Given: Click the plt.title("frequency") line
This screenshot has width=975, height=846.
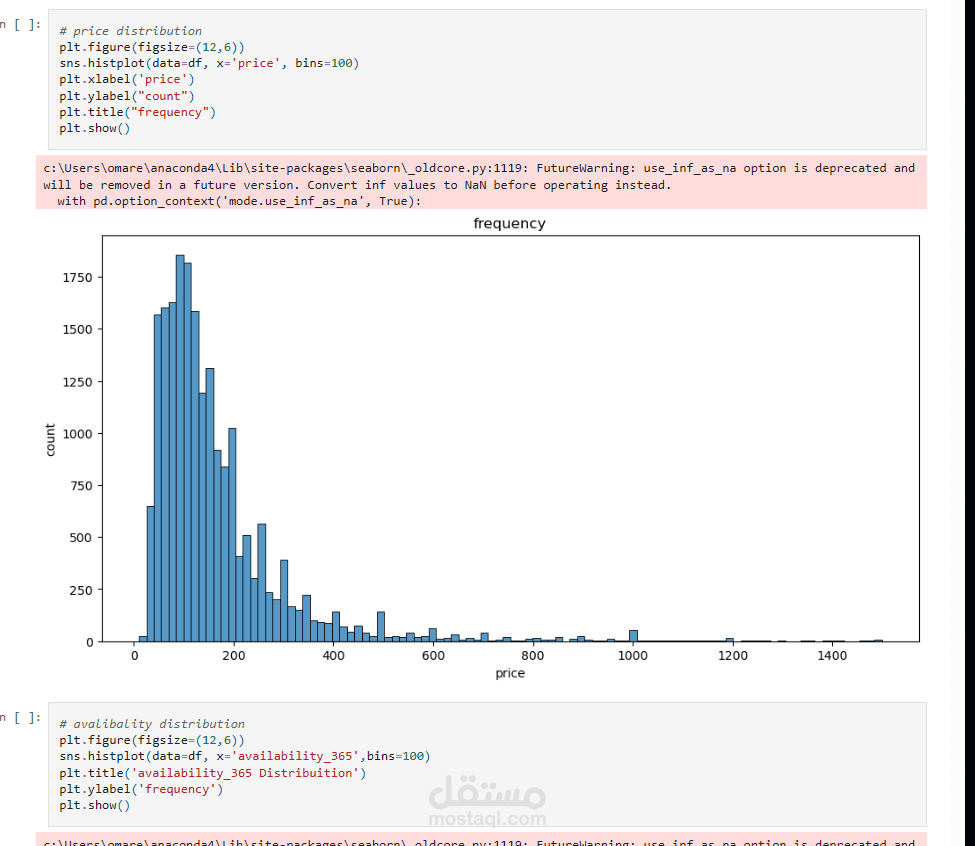Looking at the screenshot, I should click(137, 112).
